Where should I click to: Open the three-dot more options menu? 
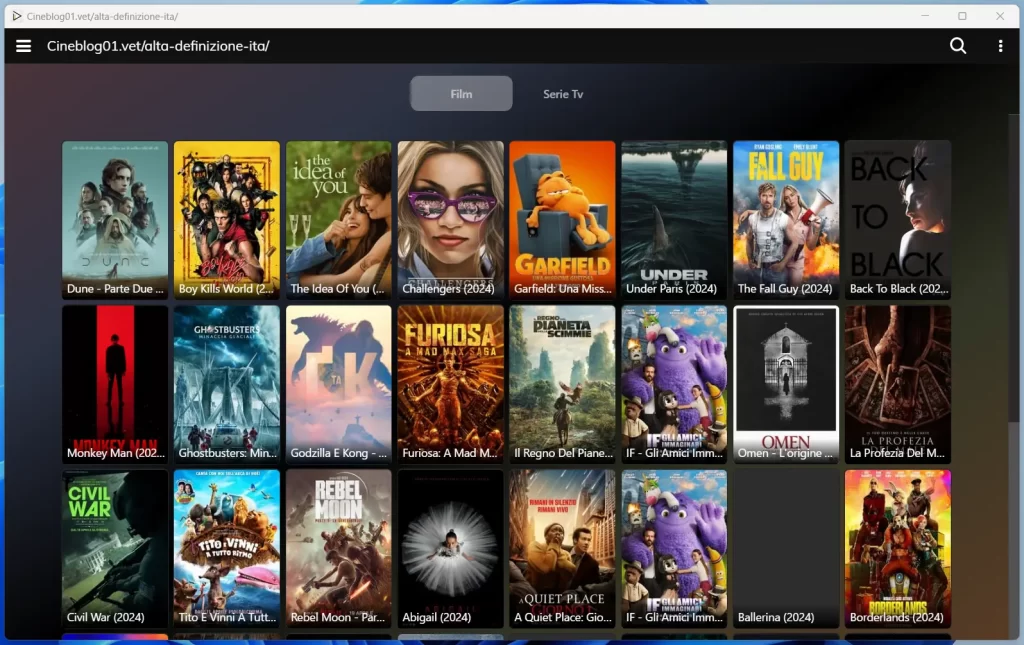pos(1000,46)
